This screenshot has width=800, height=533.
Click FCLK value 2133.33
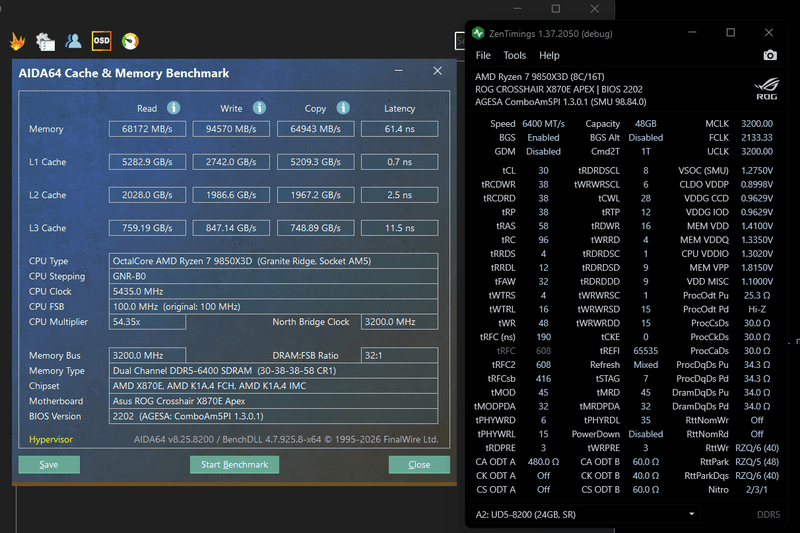757,138
